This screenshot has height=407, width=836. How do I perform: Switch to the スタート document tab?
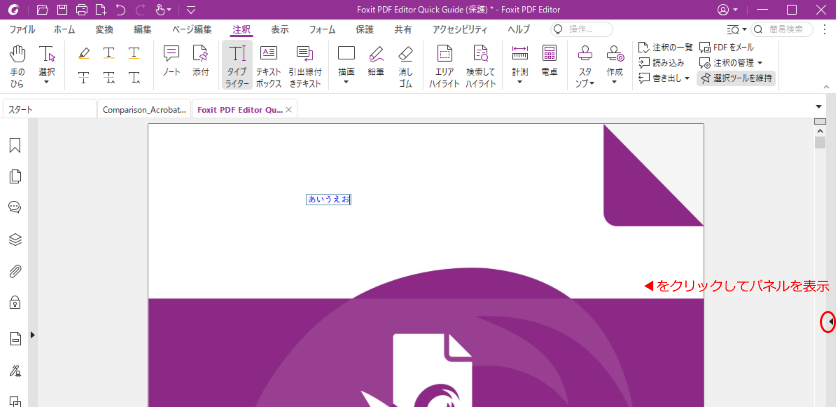pos(50,109)
